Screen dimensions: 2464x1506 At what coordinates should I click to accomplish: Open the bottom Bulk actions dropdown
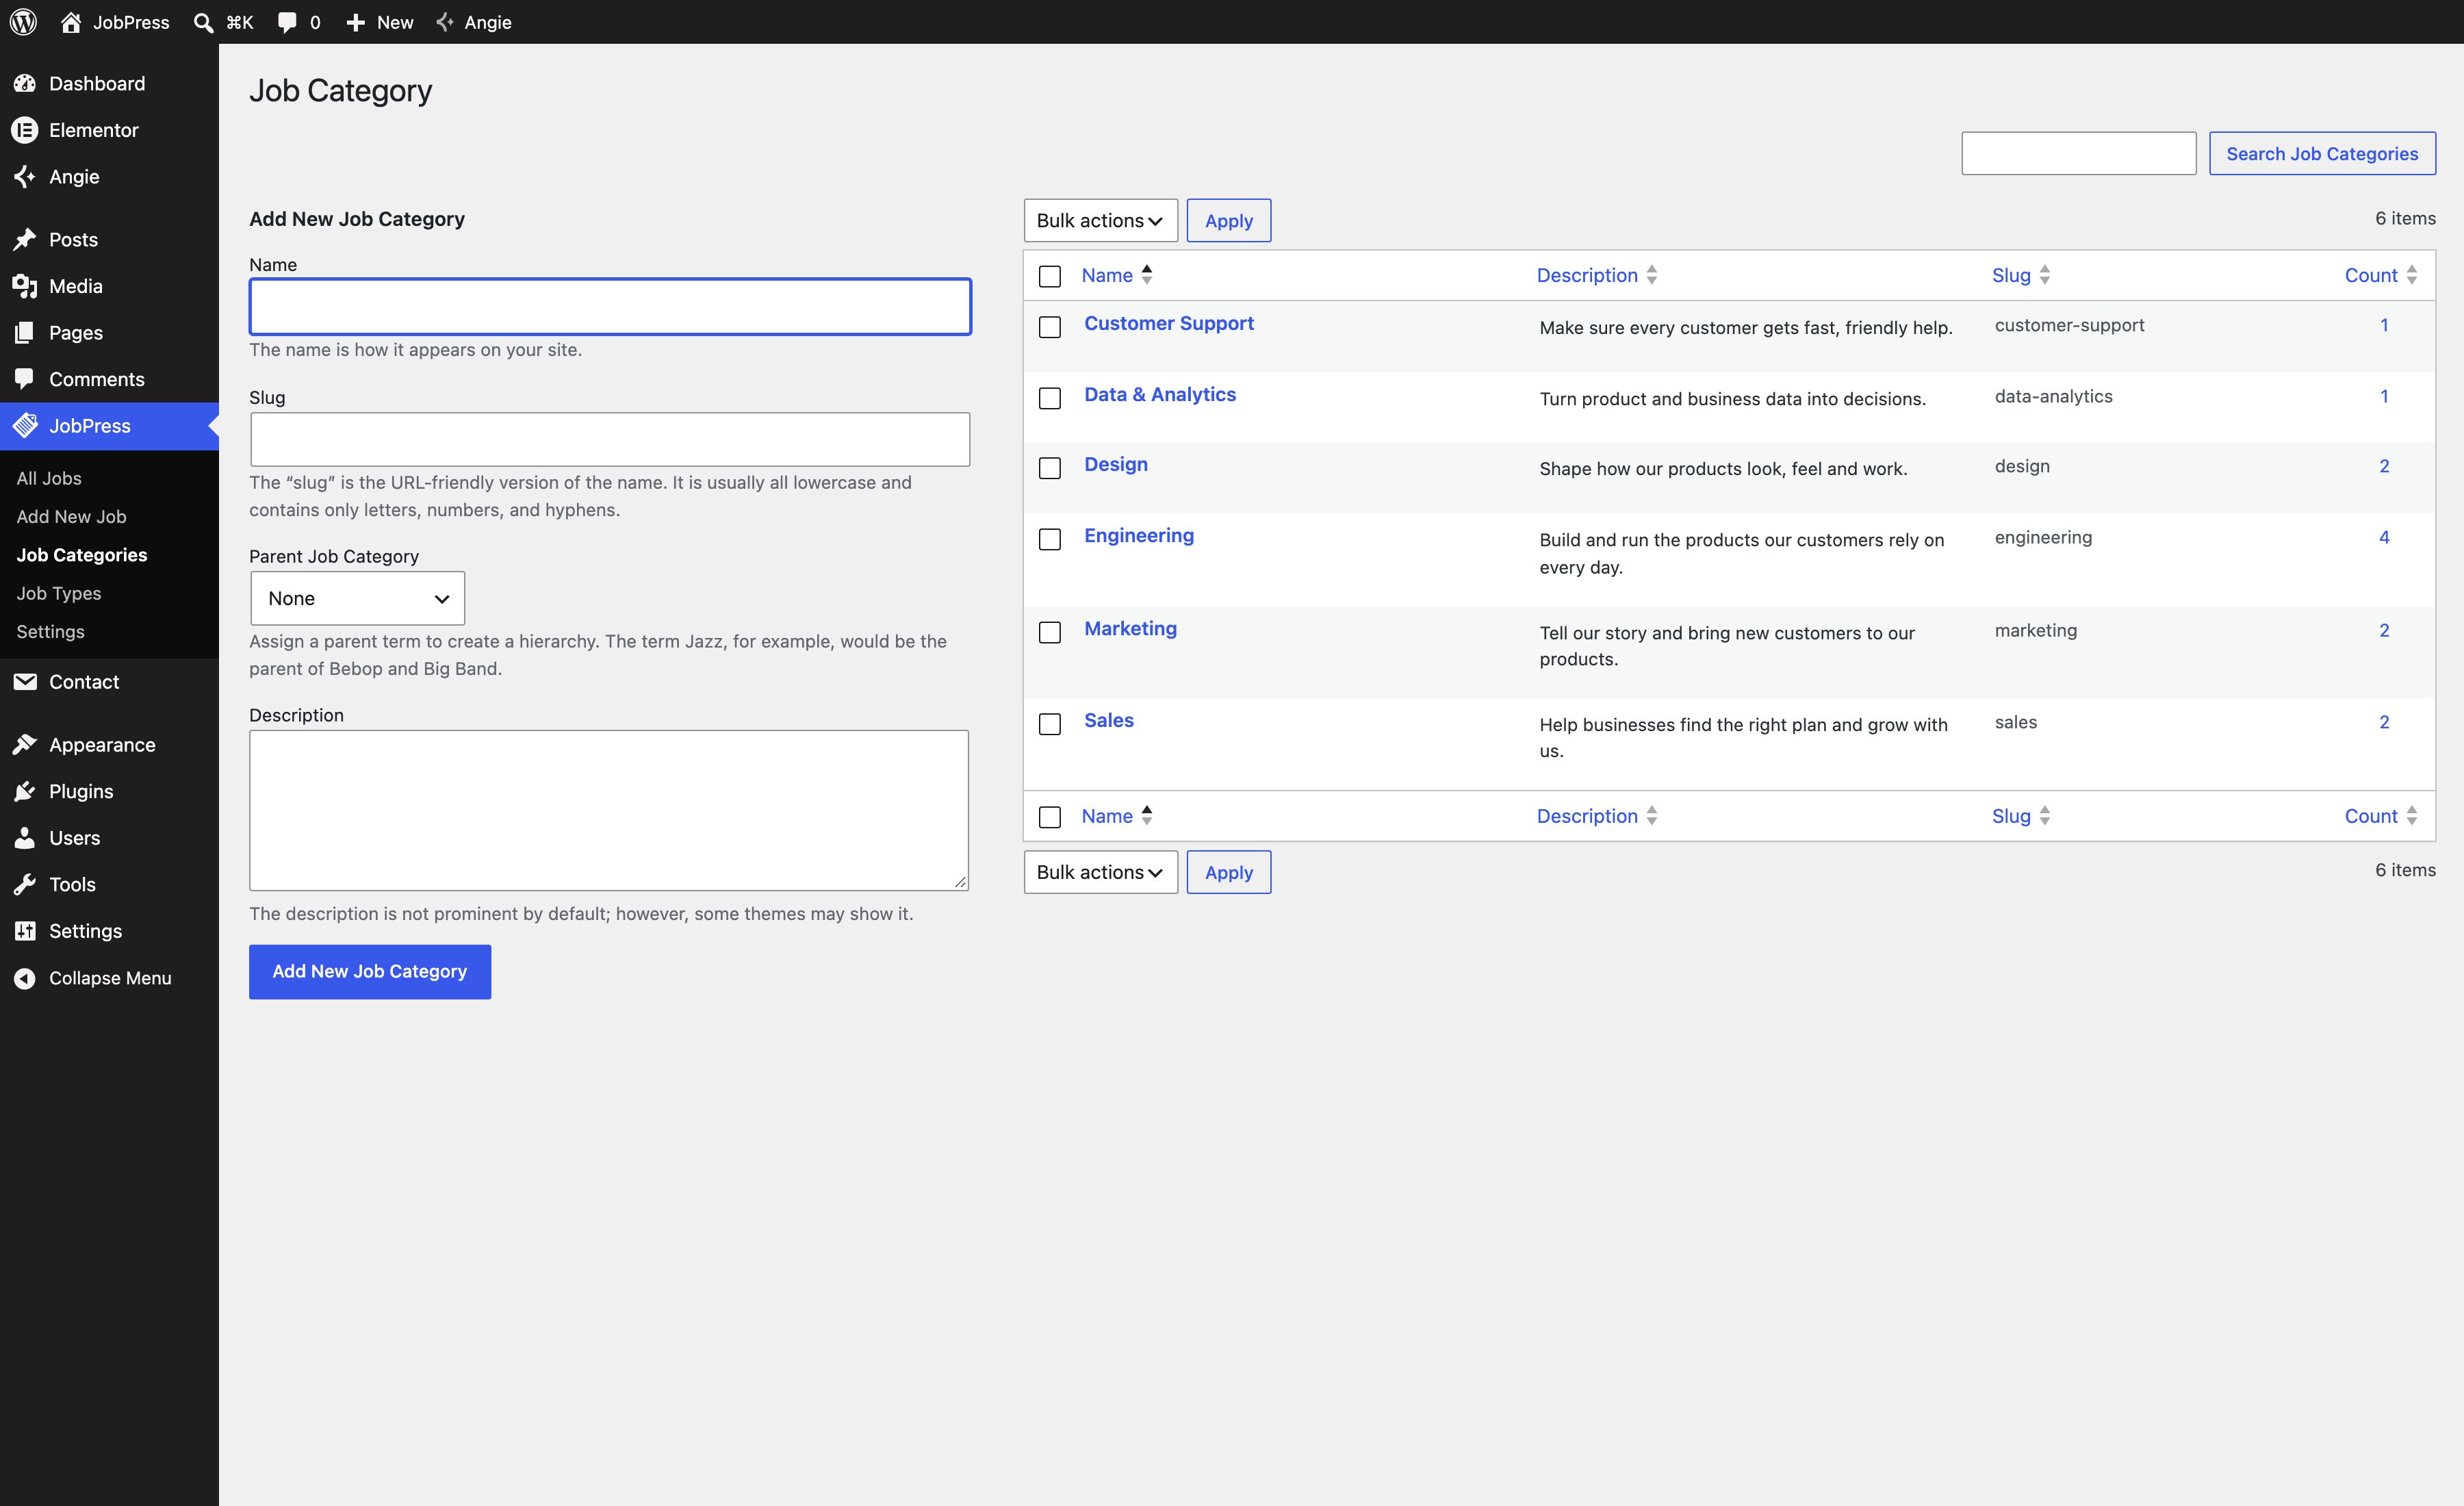[1100, 872]
